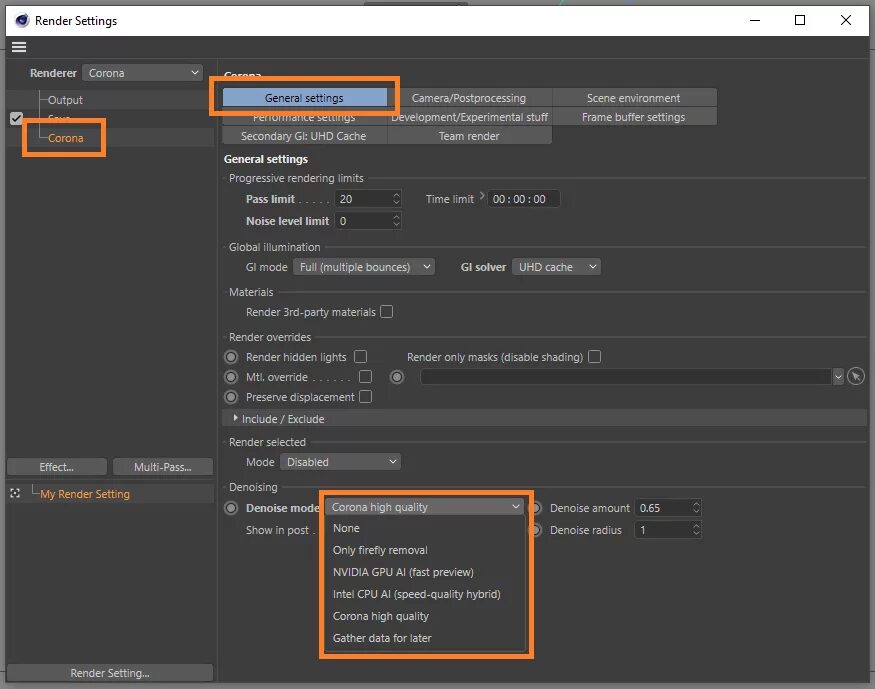Image resolution: width=875 pixels, height=689 pixels.
Task: Click the material override link field
Action: click(626, 377)
